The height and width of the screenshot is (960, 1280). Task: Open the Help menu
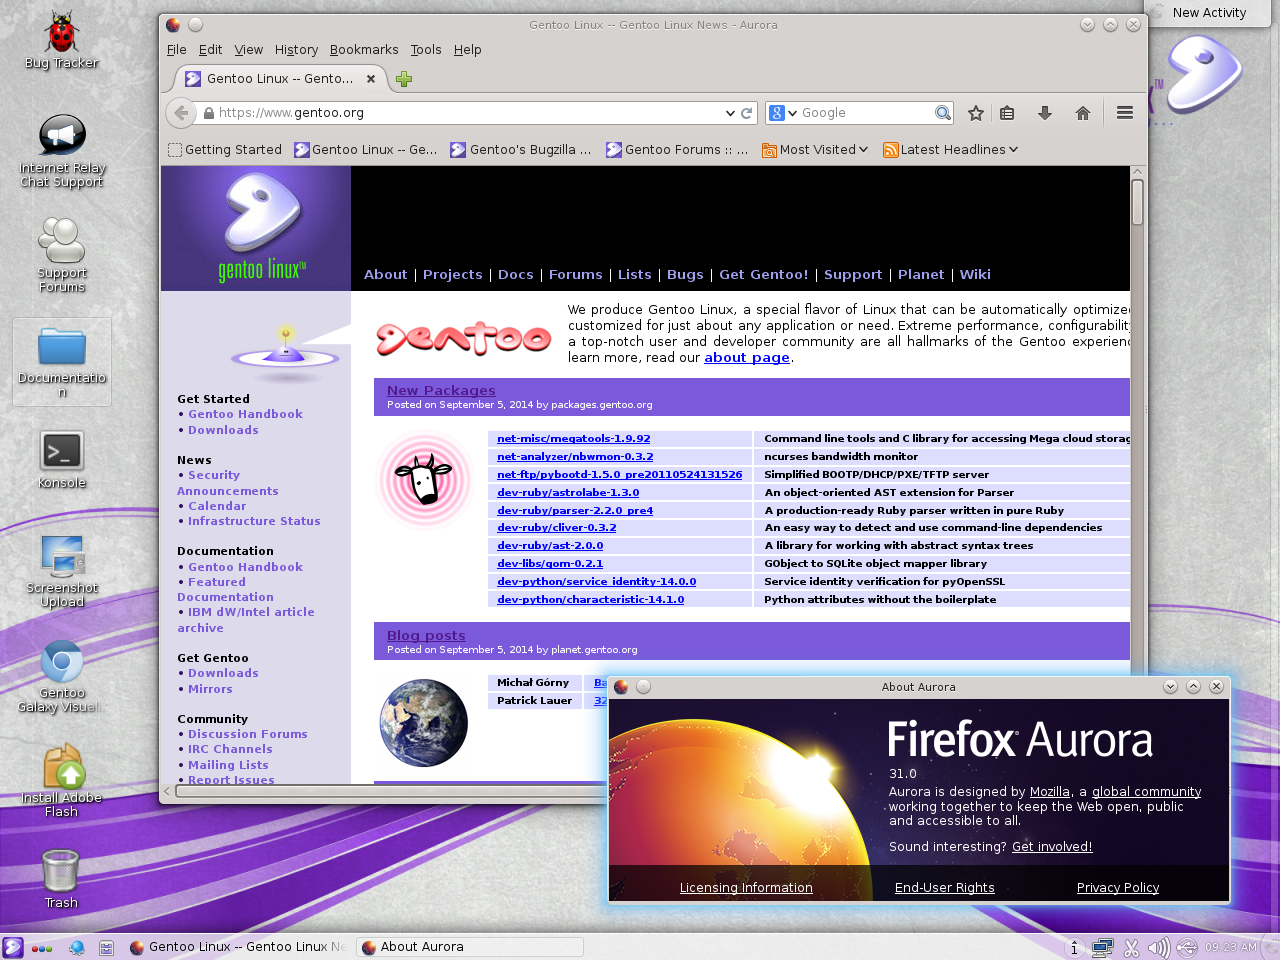(467, 50)
